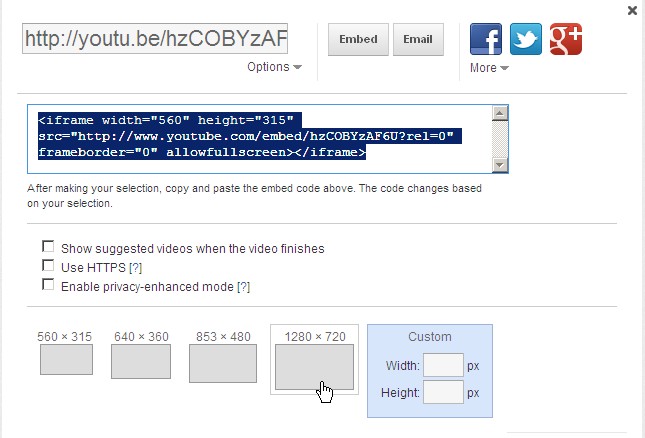Open the Embed tab

click(358, 40)
